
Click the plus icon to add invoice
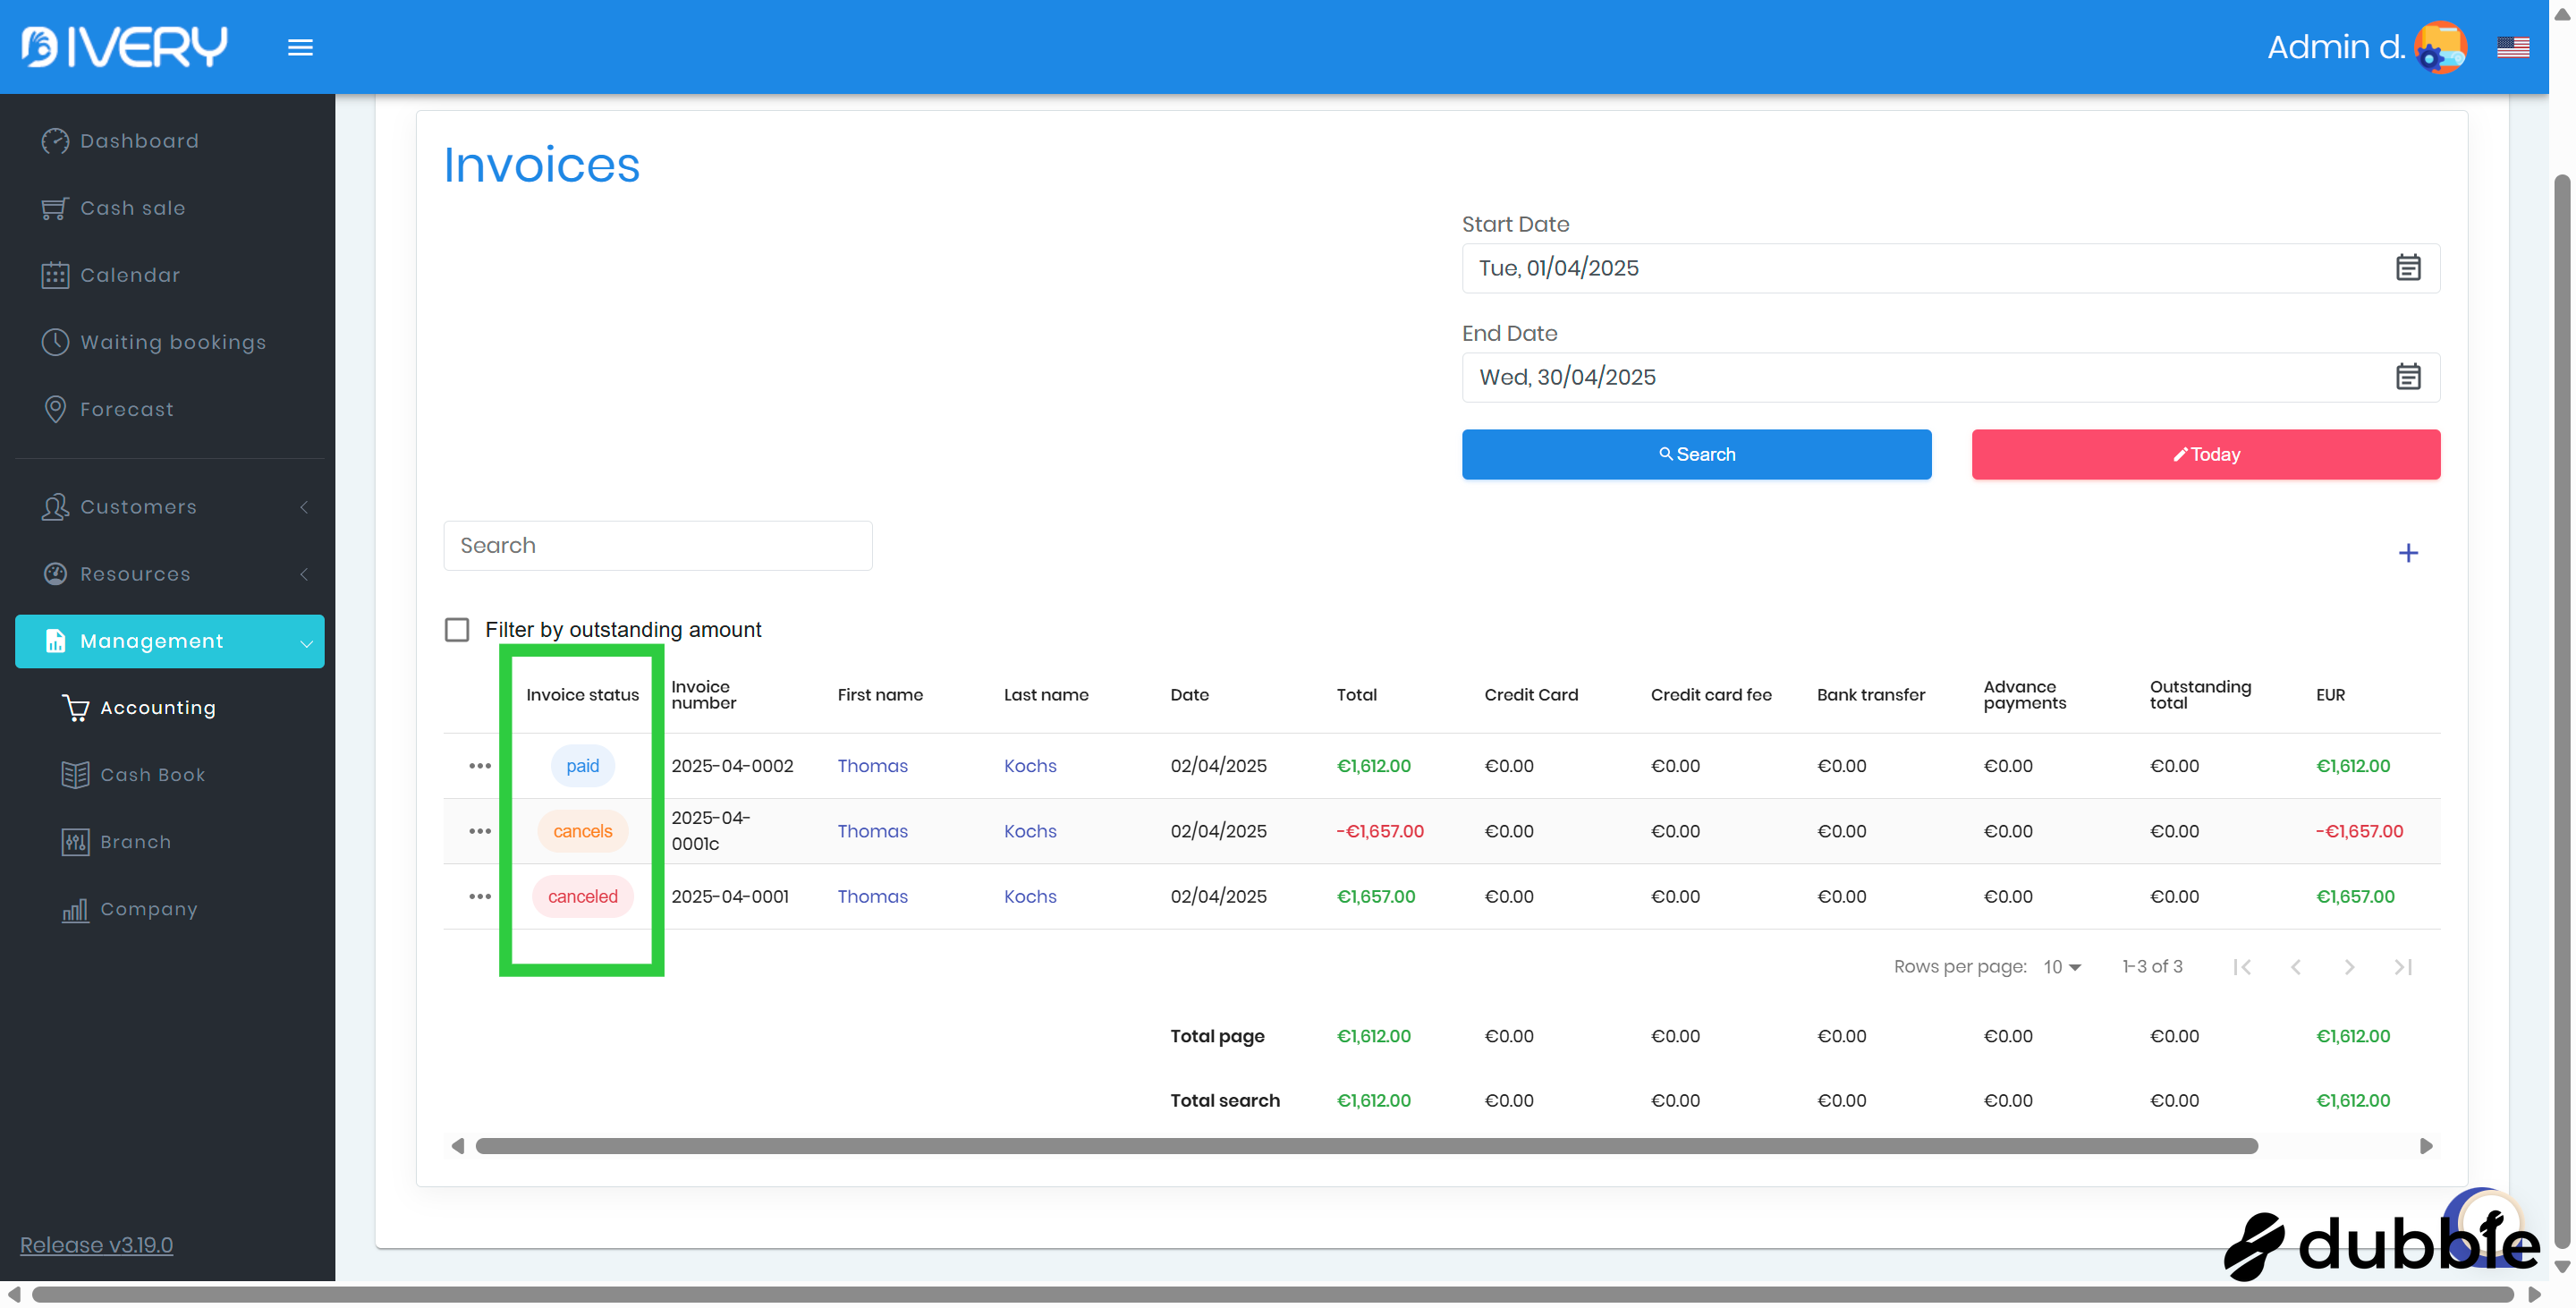tap(2407, 553)
